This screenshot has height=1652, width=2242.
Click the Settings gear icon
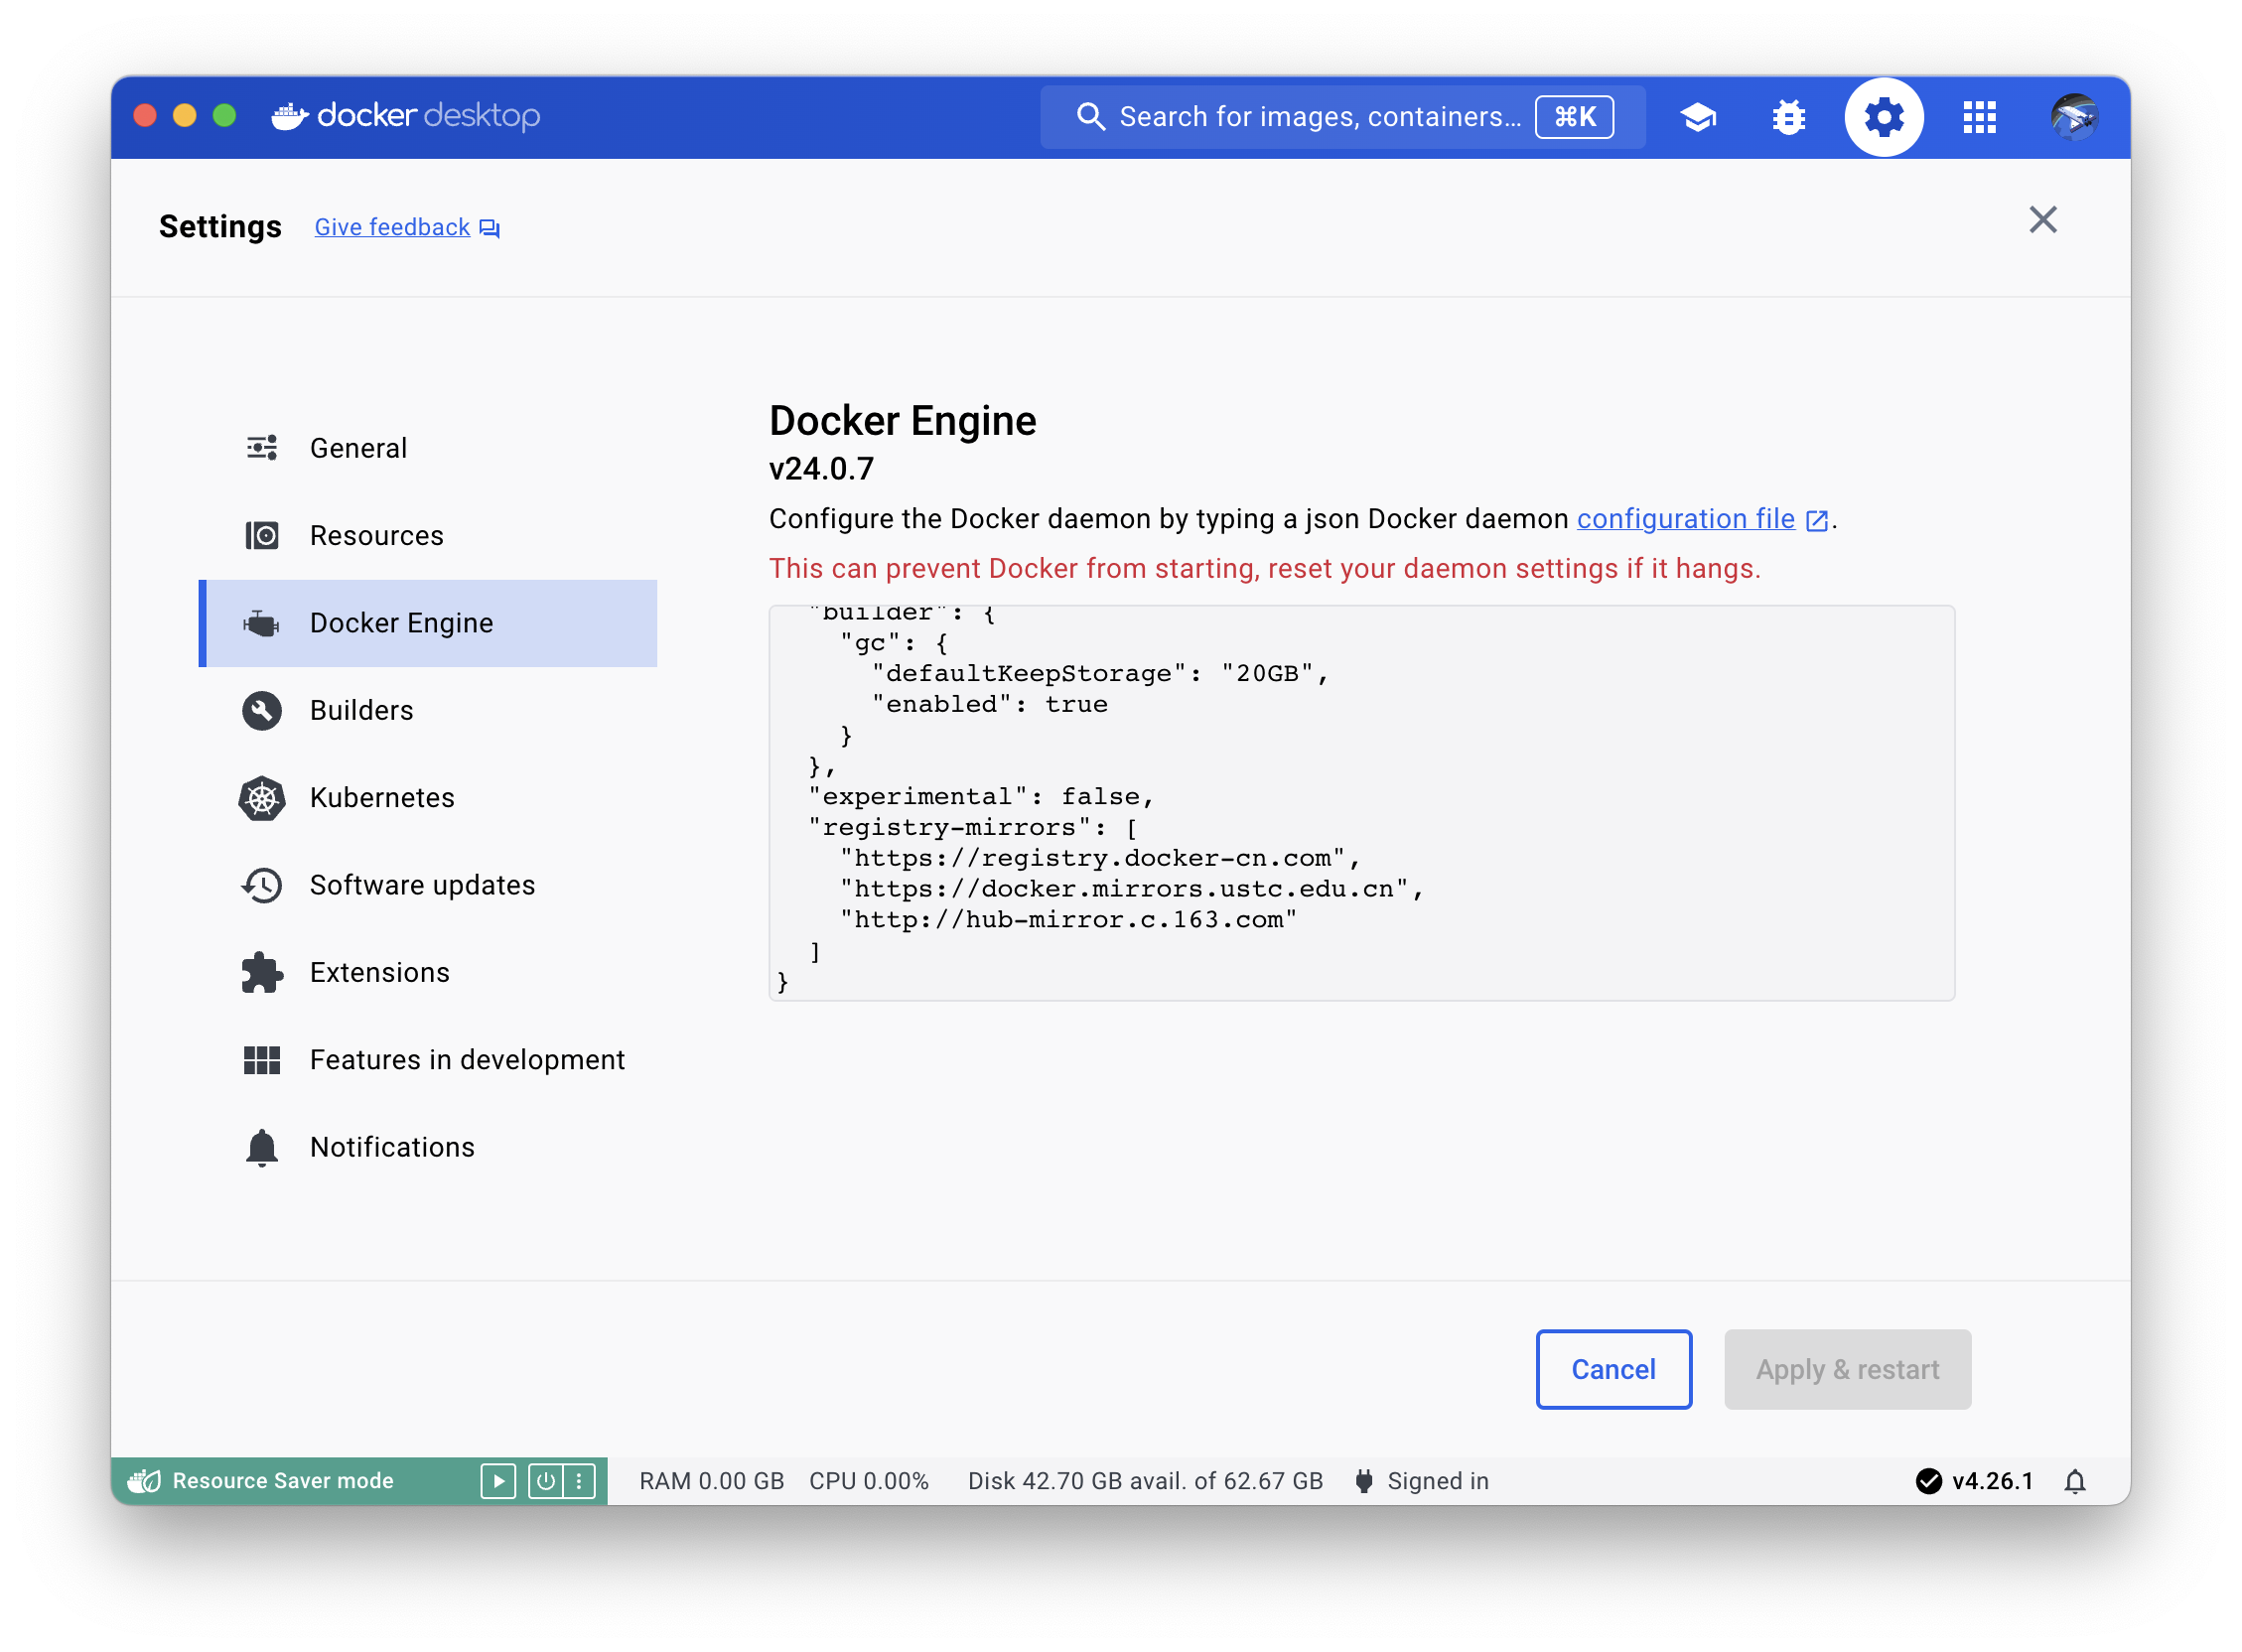pyautogui.click(x=1883, y=117)
